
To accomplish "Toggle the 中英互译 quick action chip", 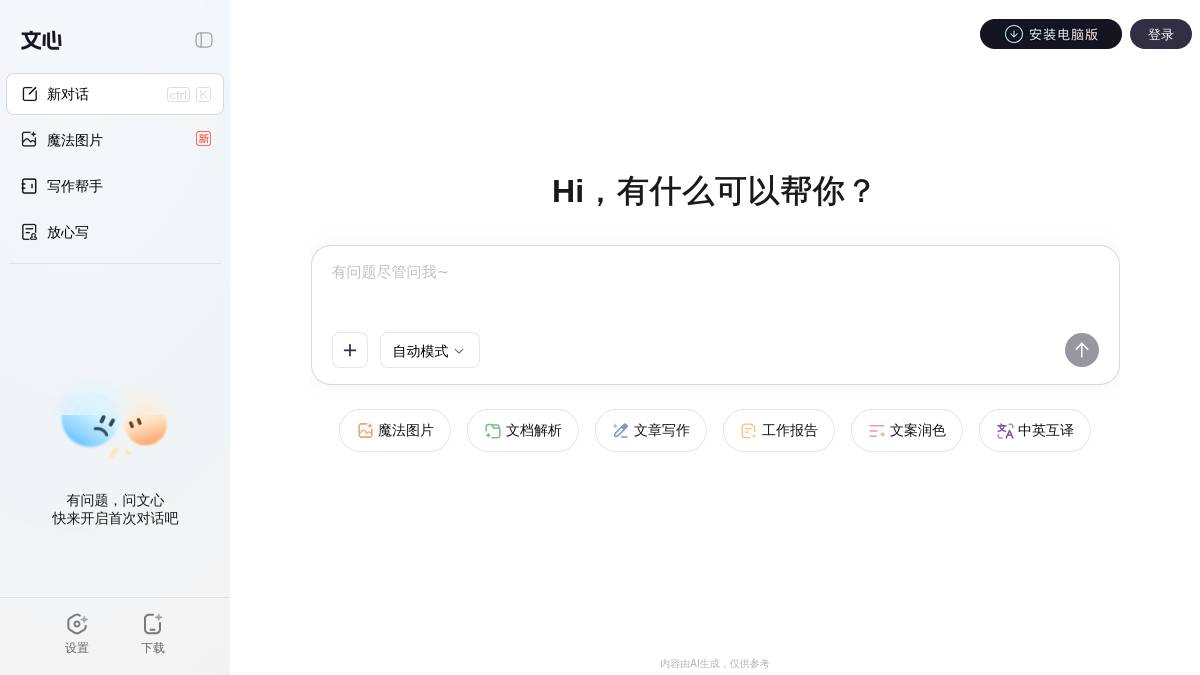I will point(1035,430).
